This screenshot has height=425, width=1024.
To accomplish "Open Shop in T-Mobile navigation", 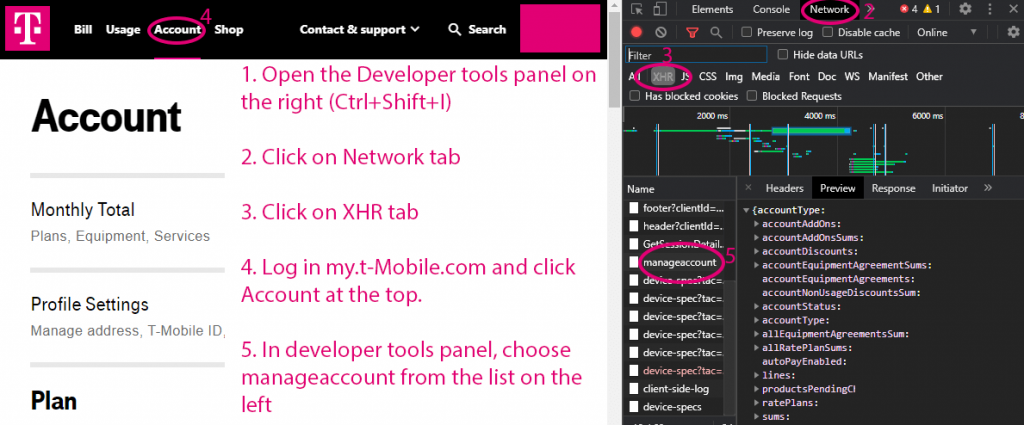I will (x=229, y=29).
